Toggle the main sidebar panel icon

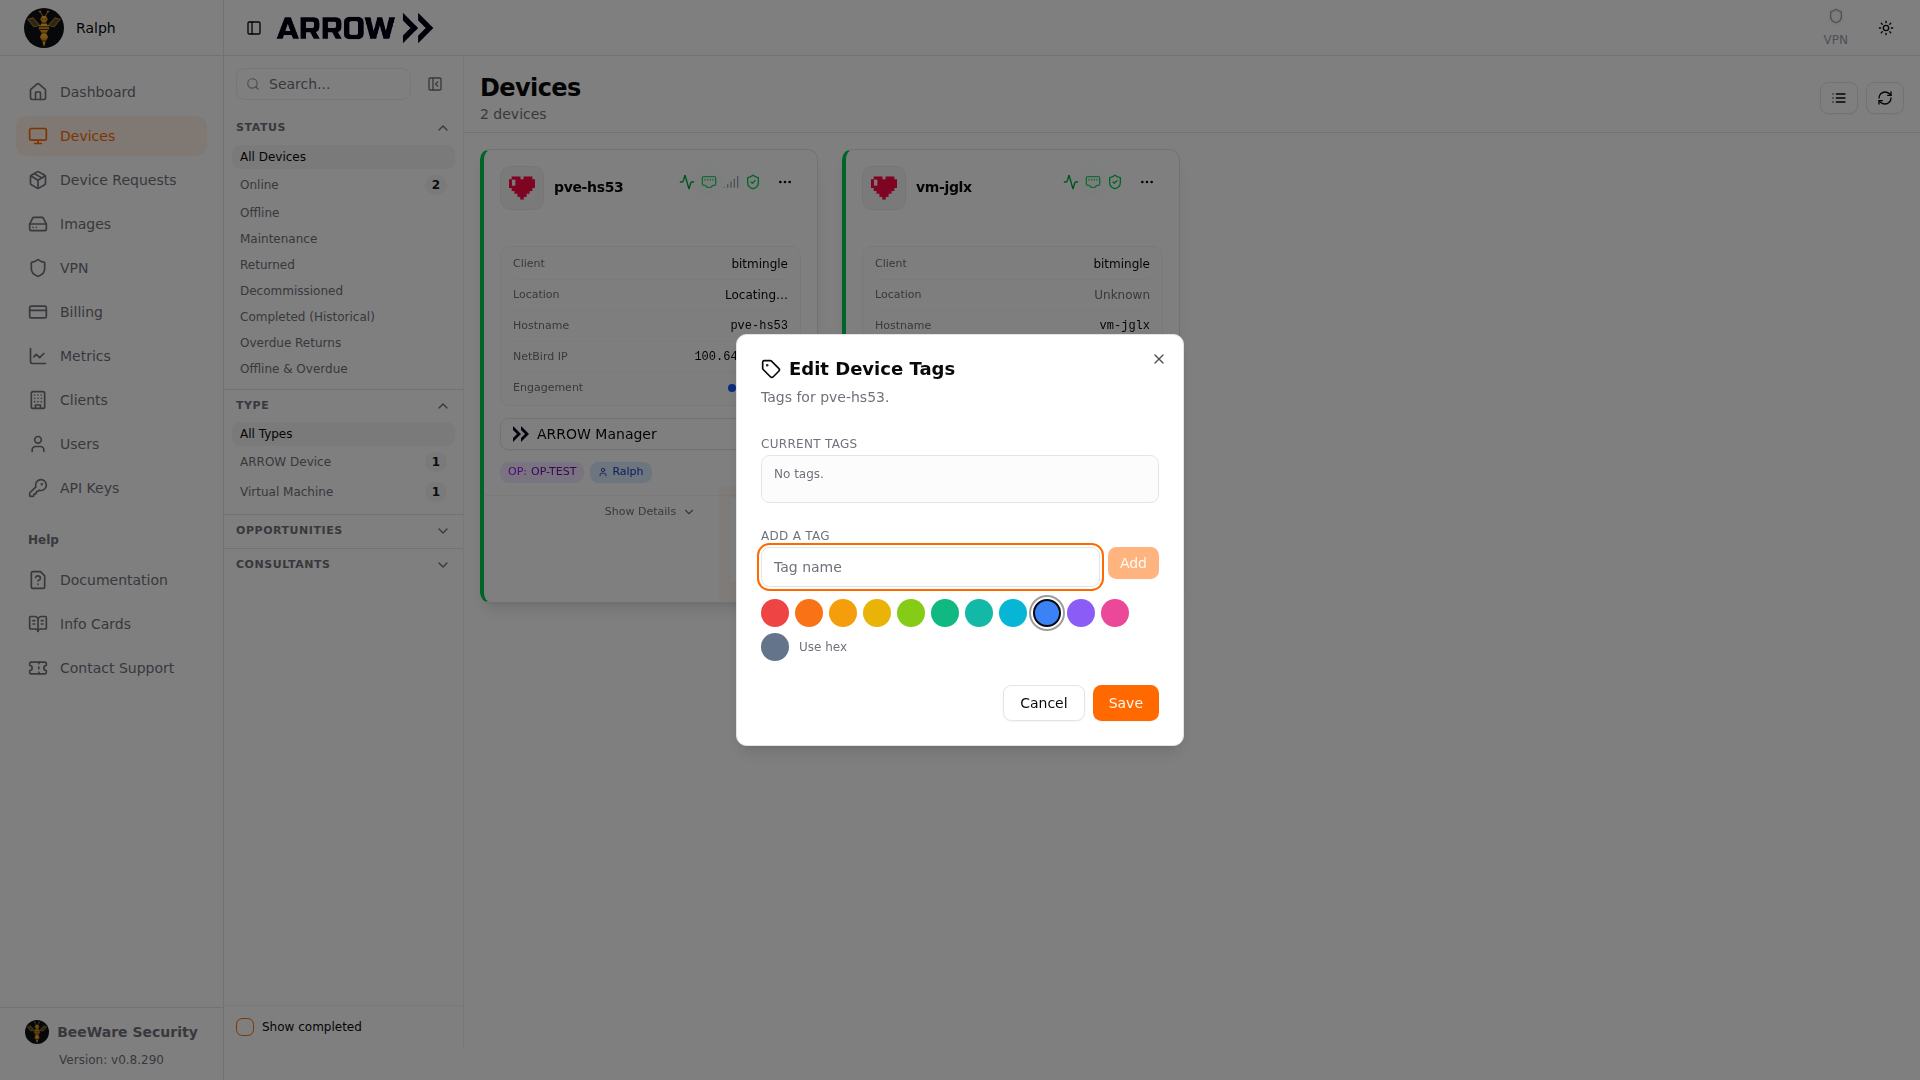tap(254, 28)
